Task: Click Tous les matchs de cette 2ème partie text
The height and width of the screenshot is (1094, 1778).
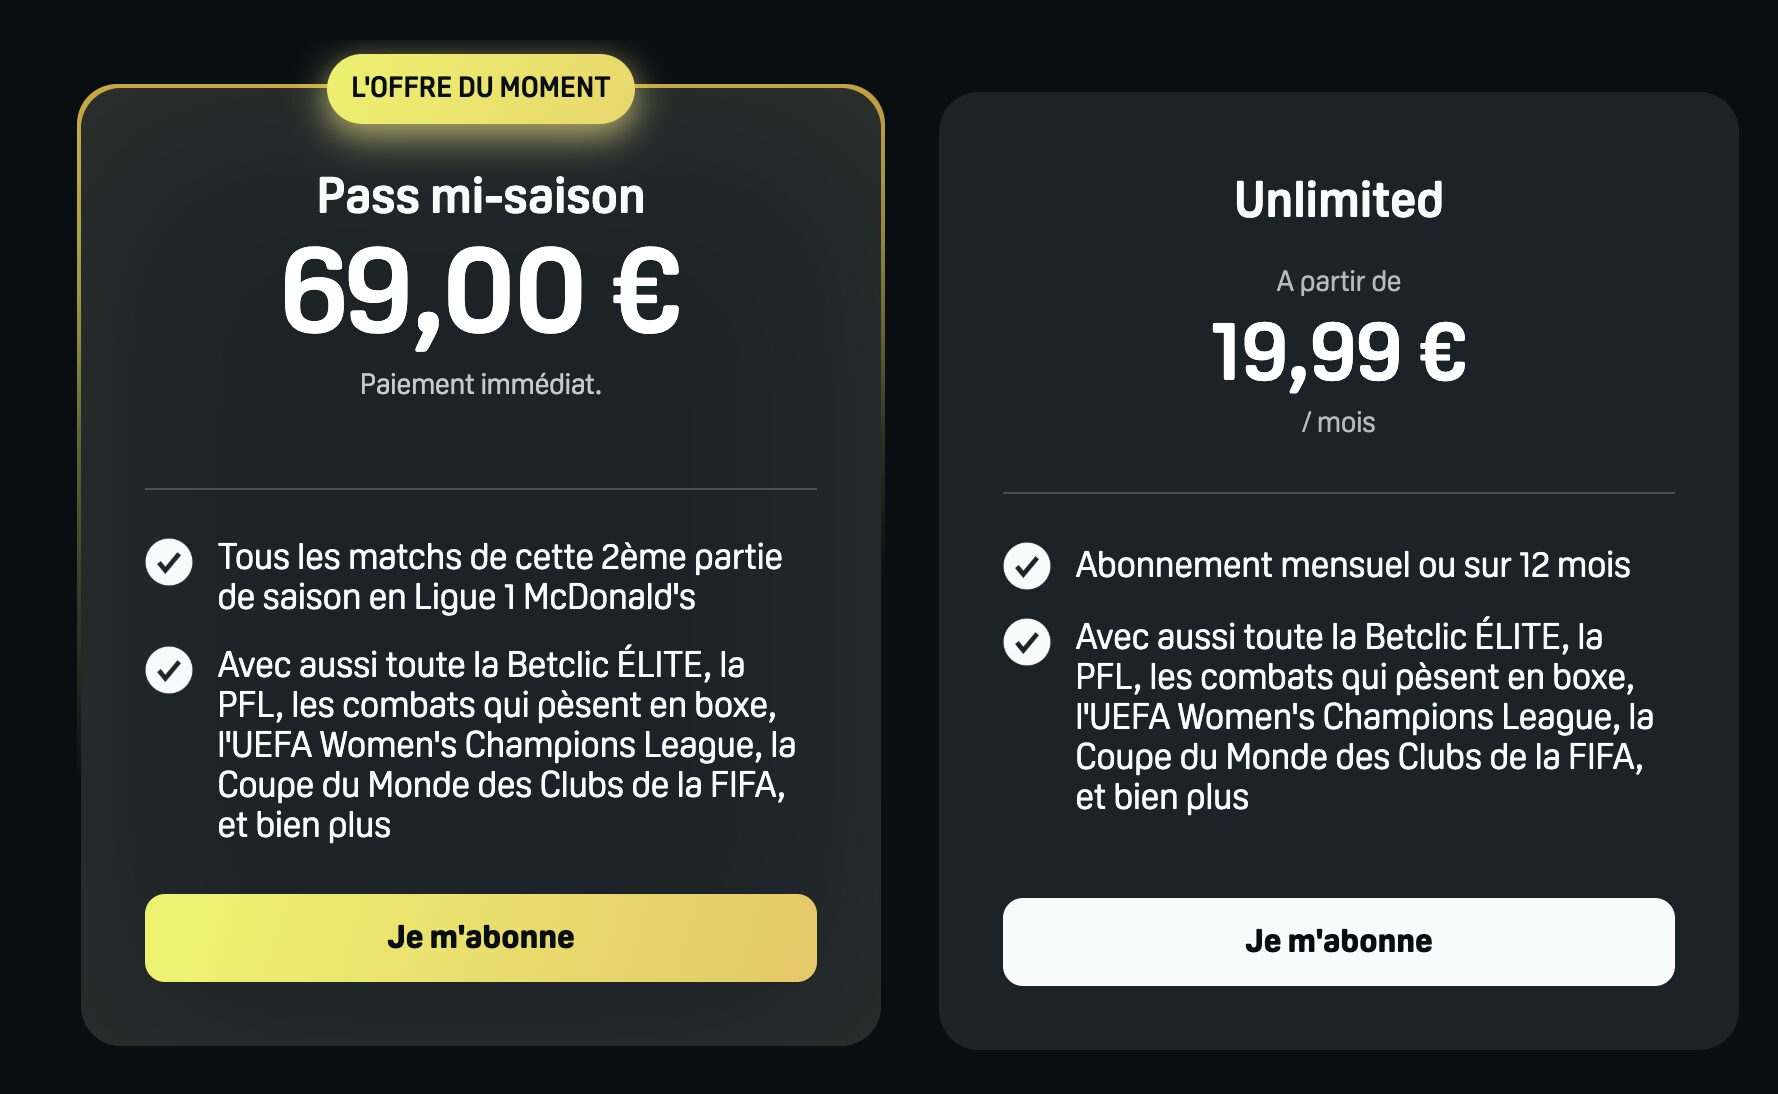Action: 500,557
